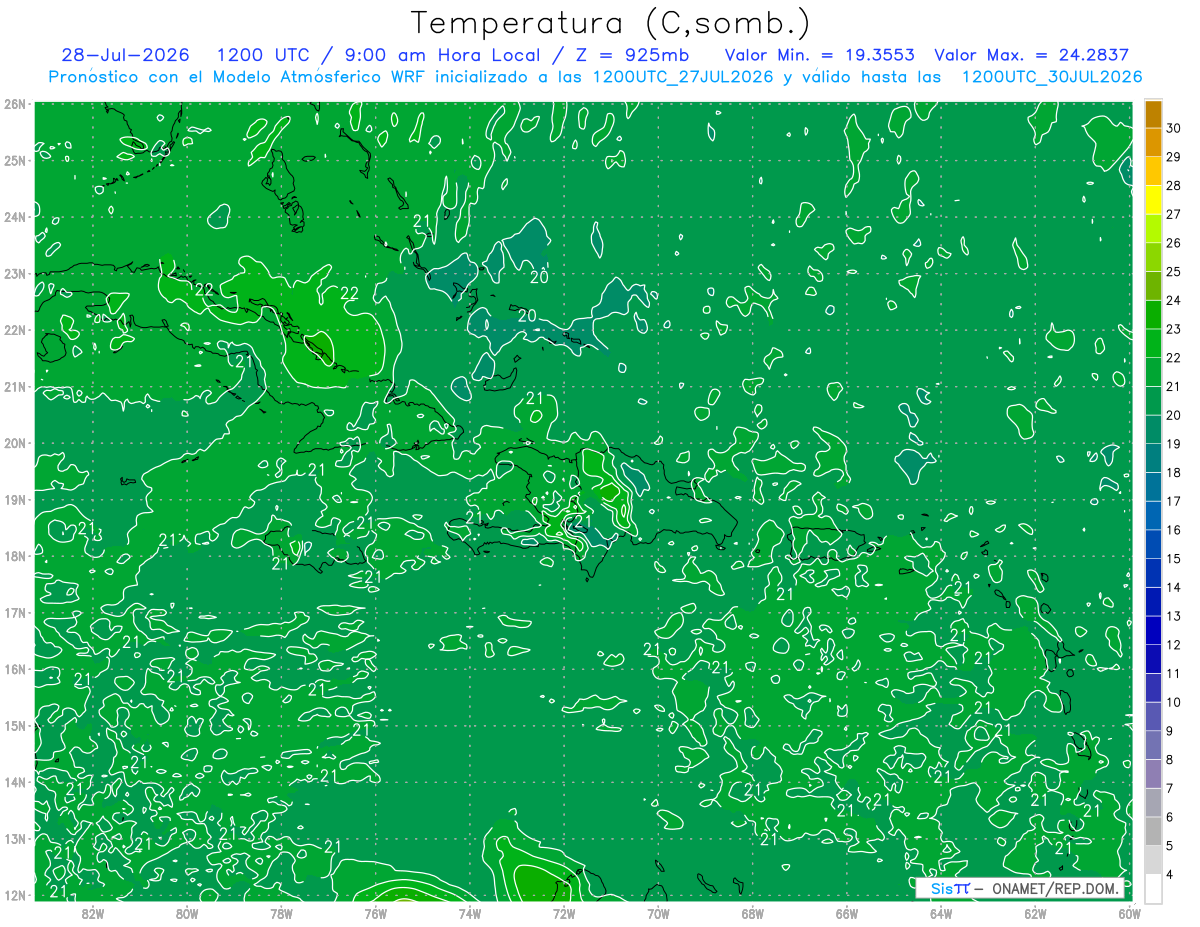The image size is (1200, 927).
Task: Click the "16N" latitude label
Action: (x=14, y=669)
